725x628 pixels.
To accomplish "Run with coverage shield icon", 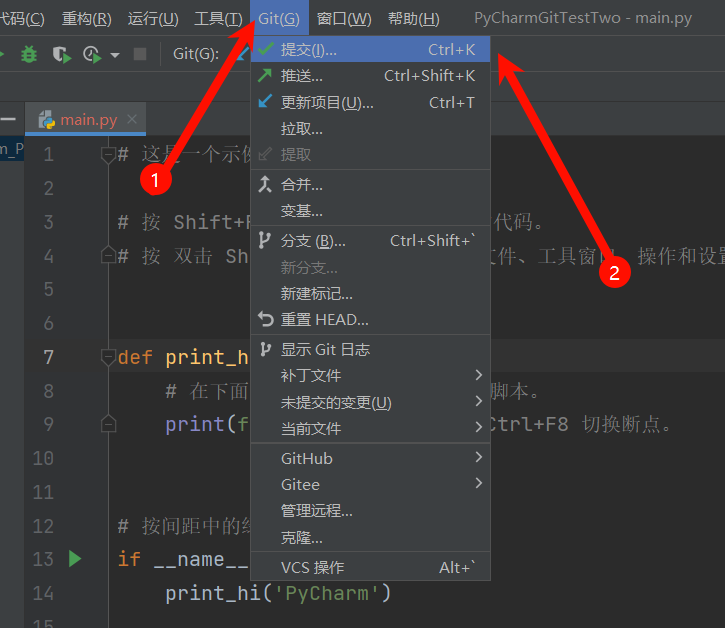I will 61,55.
